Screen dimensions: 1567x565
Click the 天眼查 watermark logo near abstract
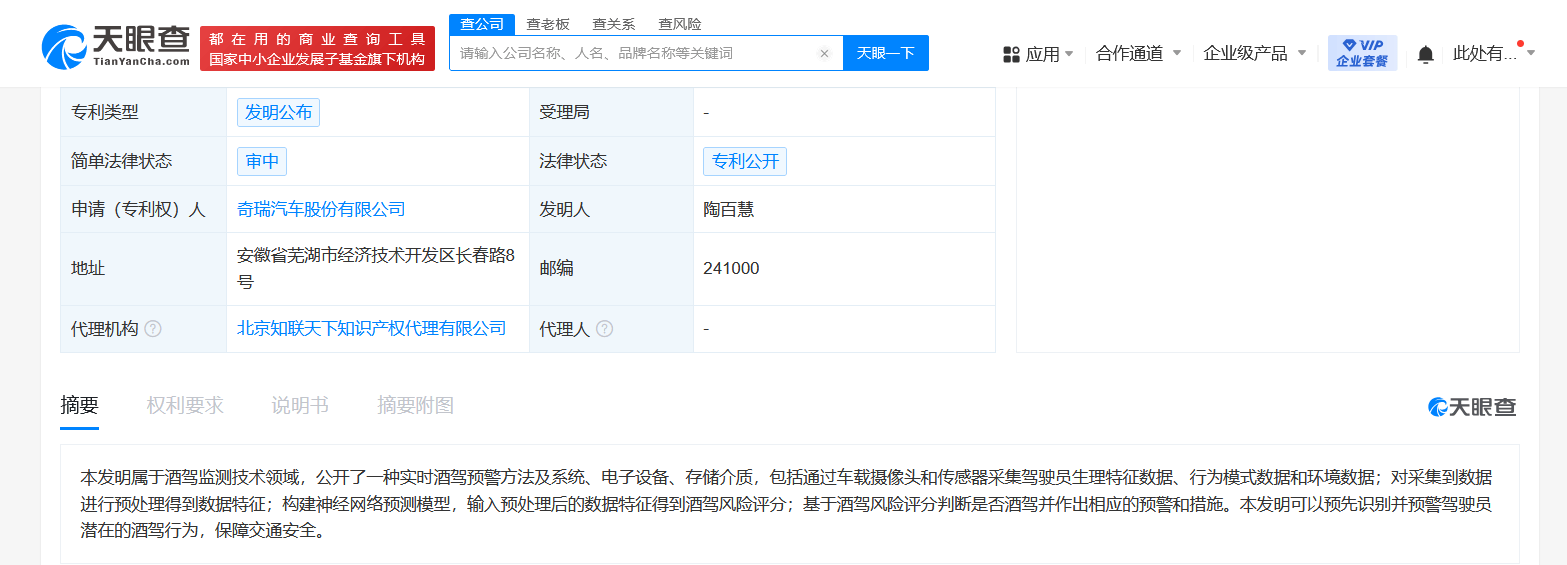tap(1472, 407)
